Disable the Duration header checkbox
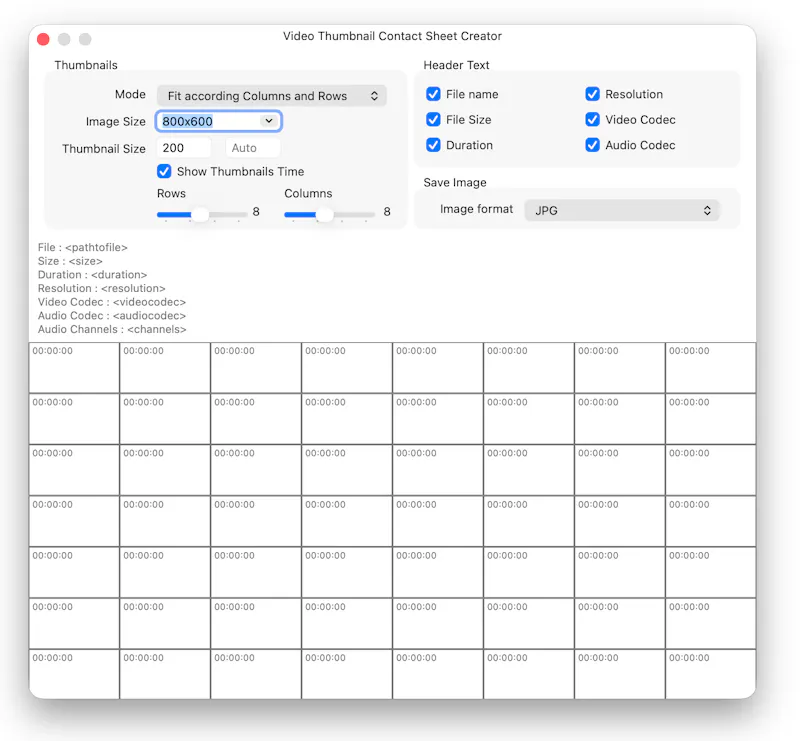 tap(433, 145)
